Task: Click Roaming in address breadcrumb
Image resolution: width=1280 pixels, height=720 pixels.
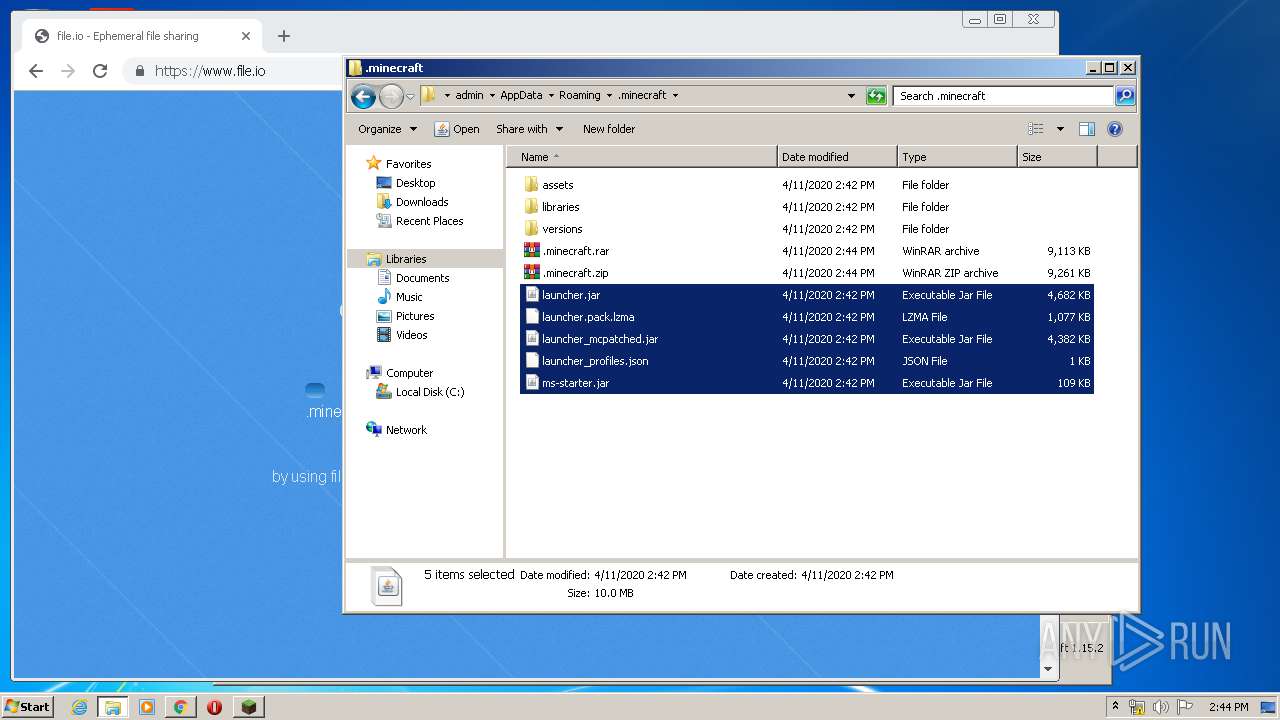Action: [580, 96]
